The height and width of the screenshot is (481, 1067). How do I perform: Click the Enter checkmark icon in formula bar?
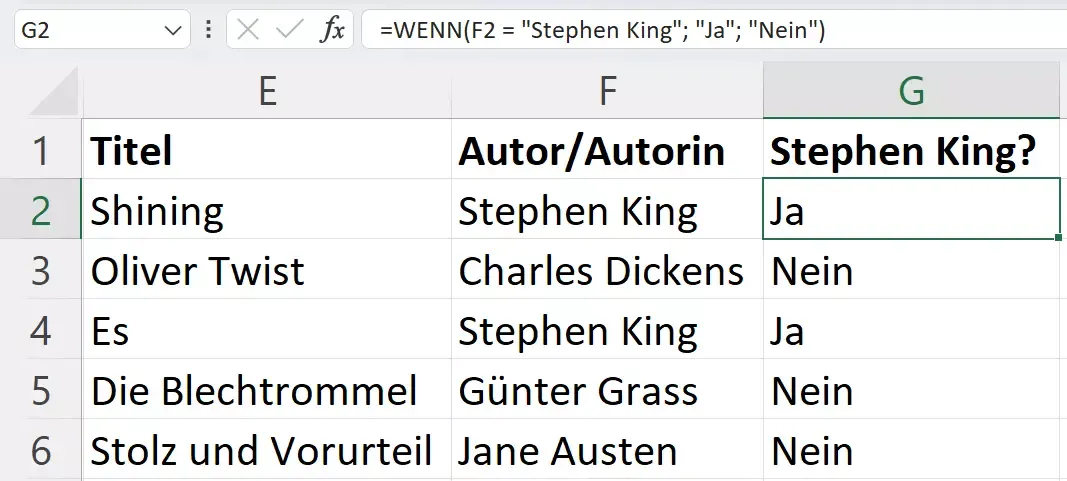pyautogui.click(x=290, y=30)
